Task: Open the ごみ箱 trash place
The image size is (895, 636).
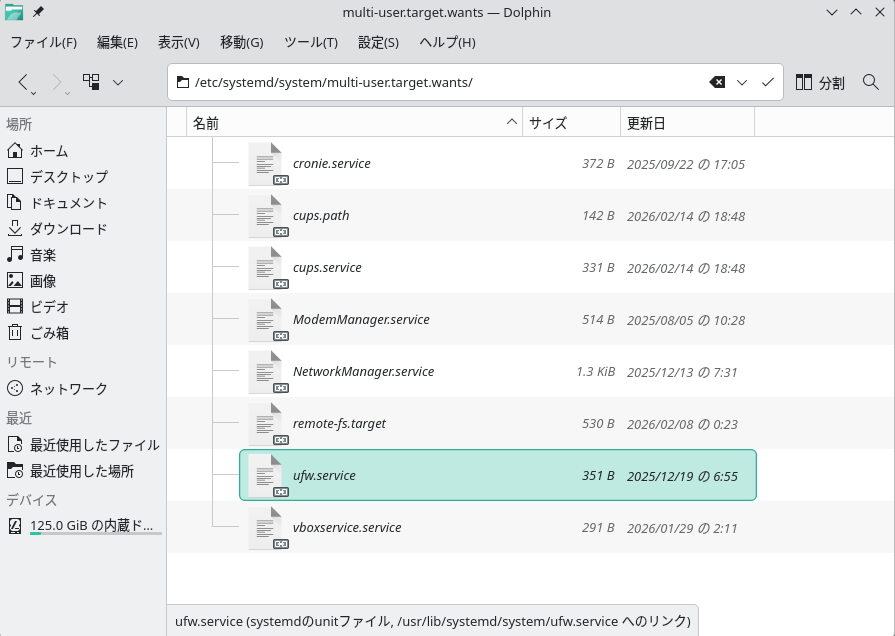Action: point(49,333)
